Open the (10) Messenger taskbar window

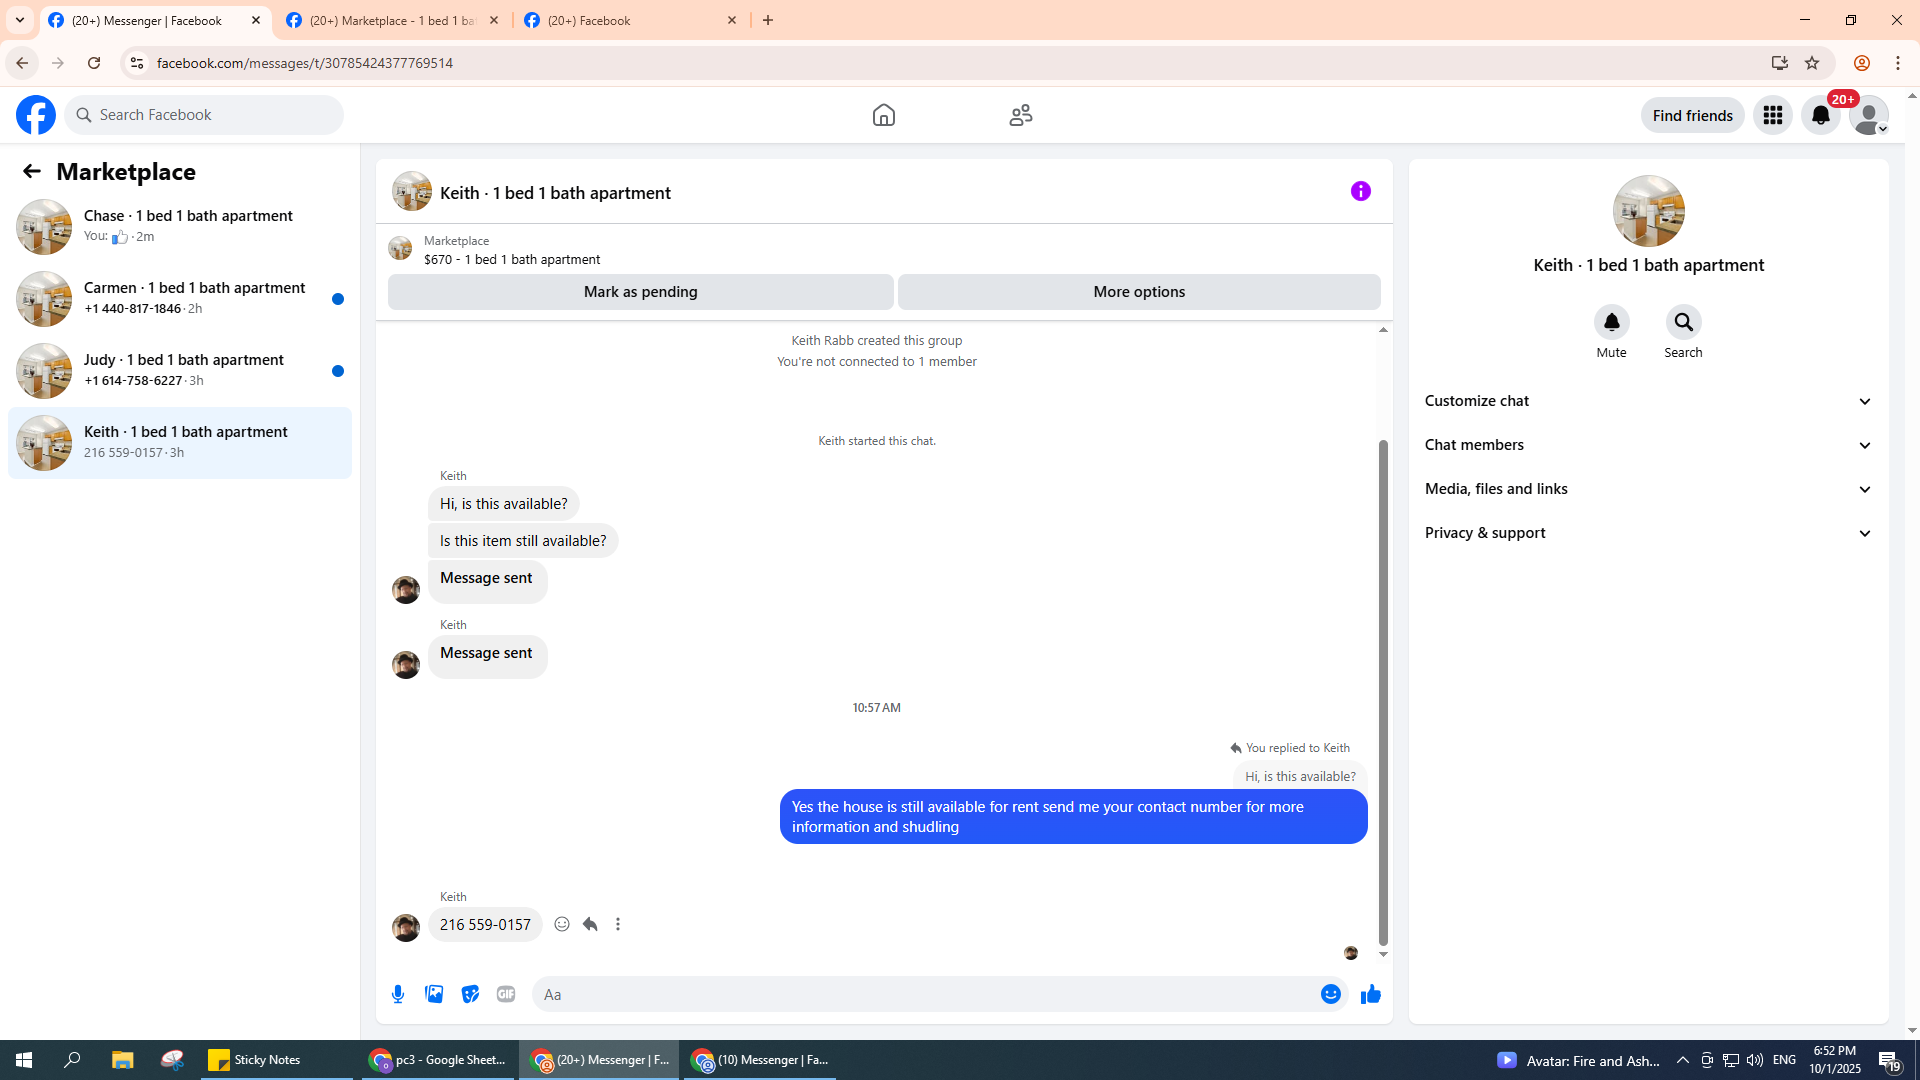coord(760,1060)
